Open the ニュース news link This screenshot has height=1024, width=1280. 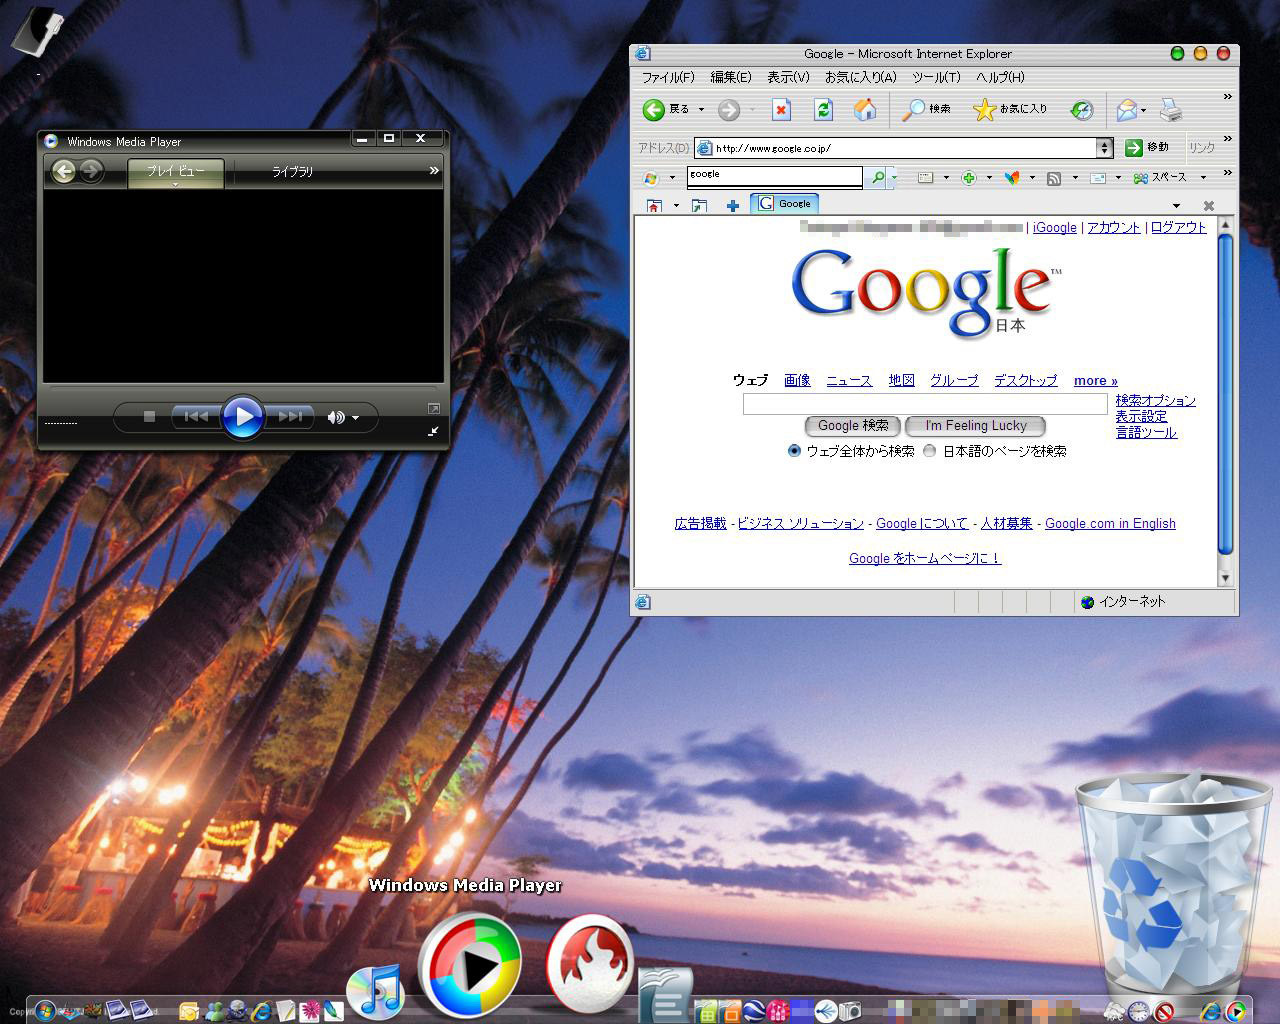(x=849, y=380)
